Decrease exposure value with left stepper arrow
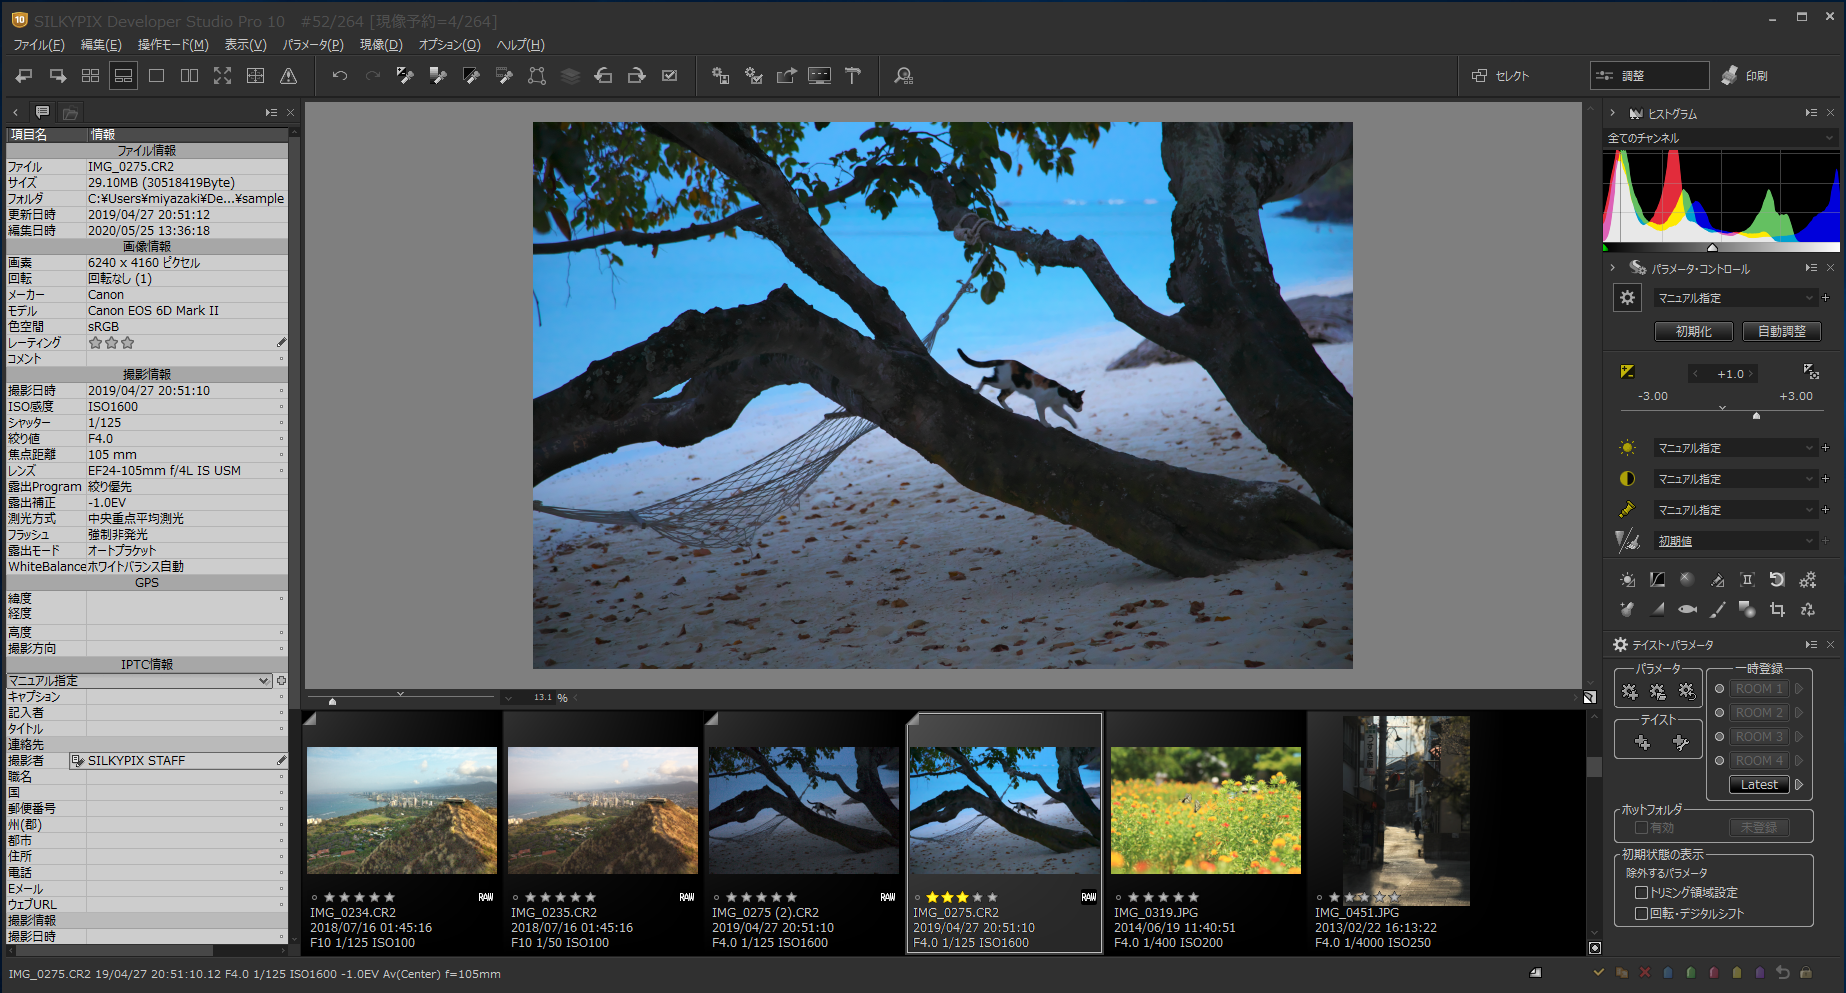Image resolution: width=1846 pixels, height=993 pixels. 1696,374
